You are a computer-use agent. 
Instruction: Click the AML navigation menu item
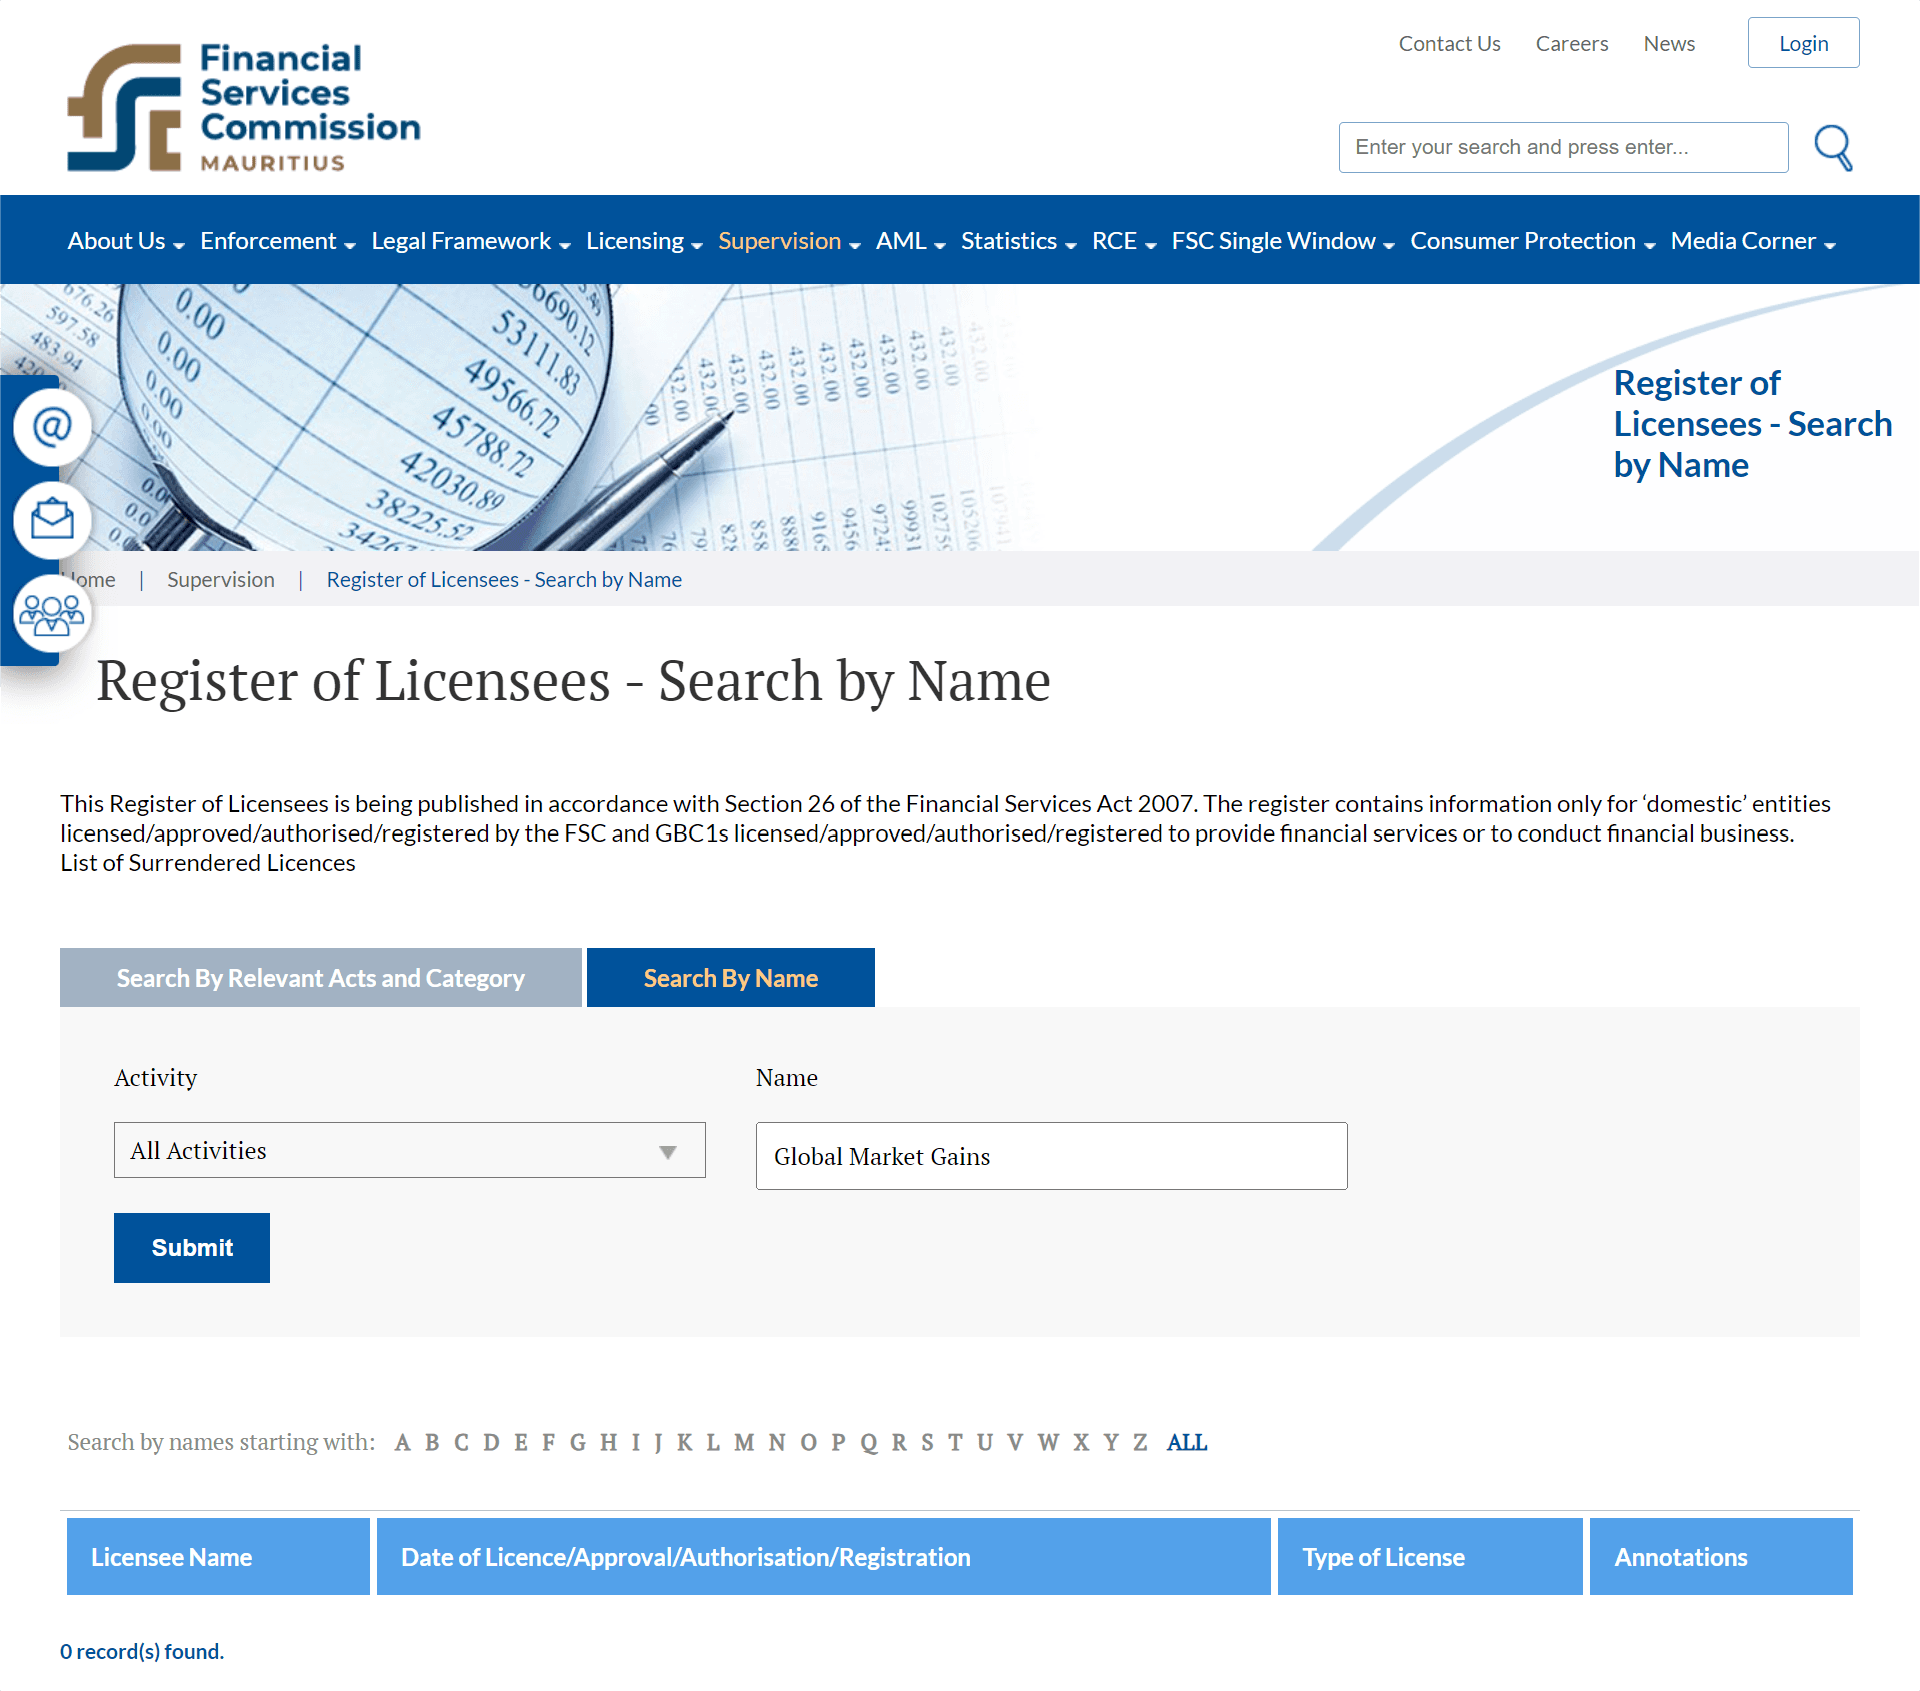tap(903, 240)
